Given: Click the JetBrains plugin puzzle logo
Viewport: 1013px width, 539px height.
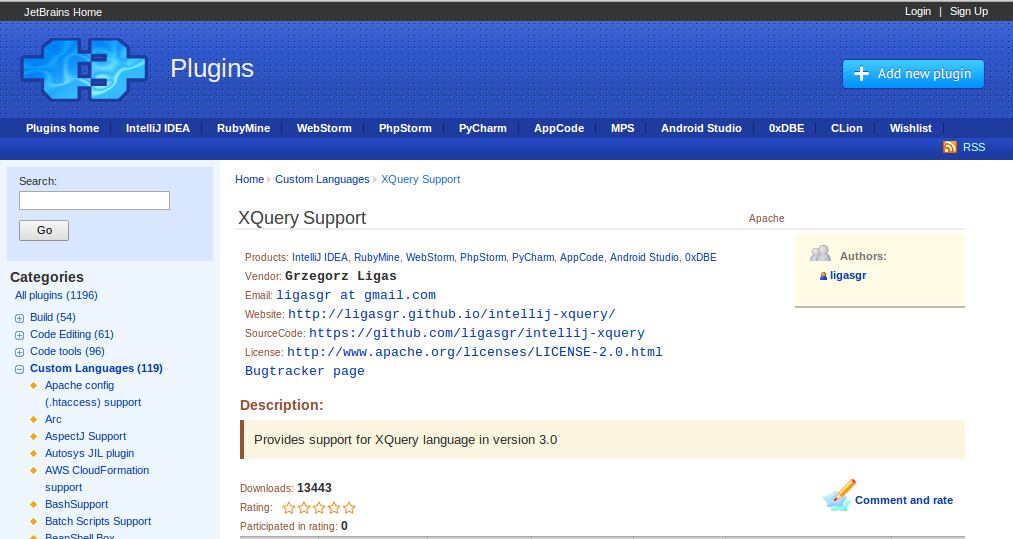Looking at the screenshot, I should tap(84, 69).
